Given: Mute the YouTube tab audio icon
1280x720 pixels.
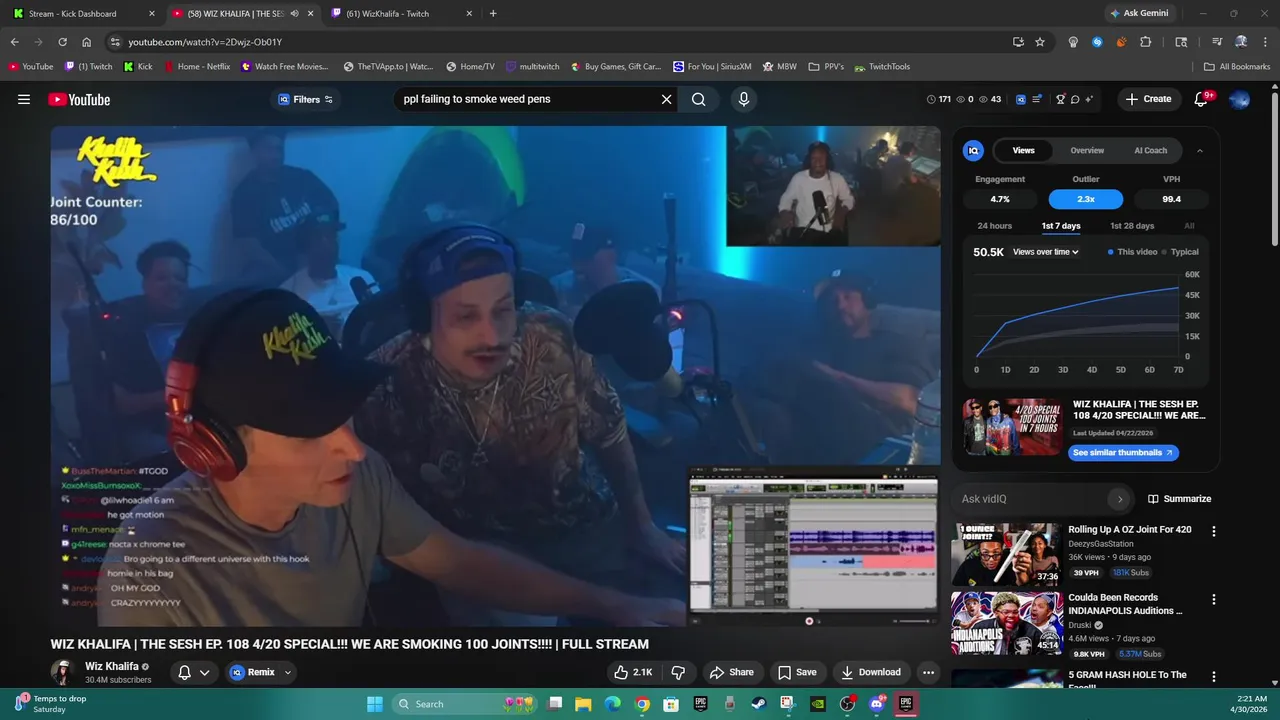Looking at the screenshot, I should pos(295,14).
